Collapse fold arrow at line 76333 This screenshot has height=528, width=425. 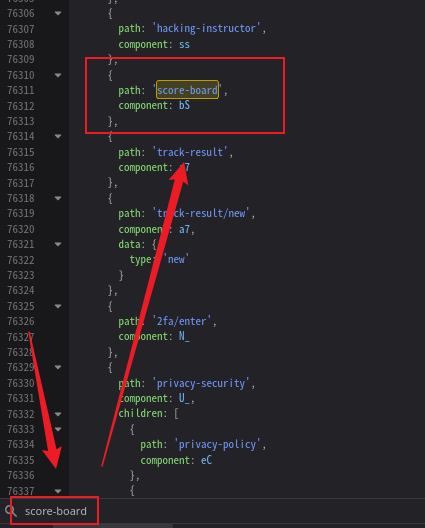(x=58, y=429)
